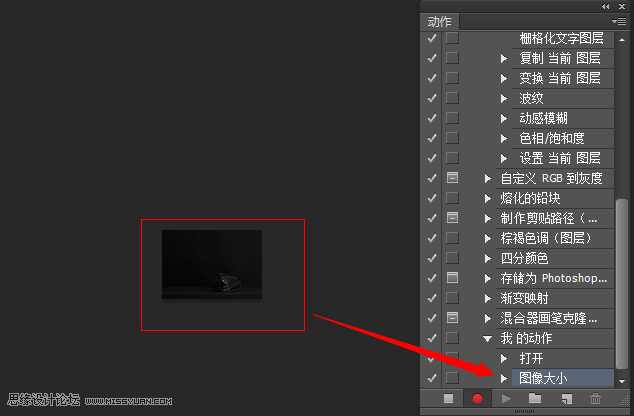
Task: Expand the 色相/饱和度 step details
Action: [505, 138]
